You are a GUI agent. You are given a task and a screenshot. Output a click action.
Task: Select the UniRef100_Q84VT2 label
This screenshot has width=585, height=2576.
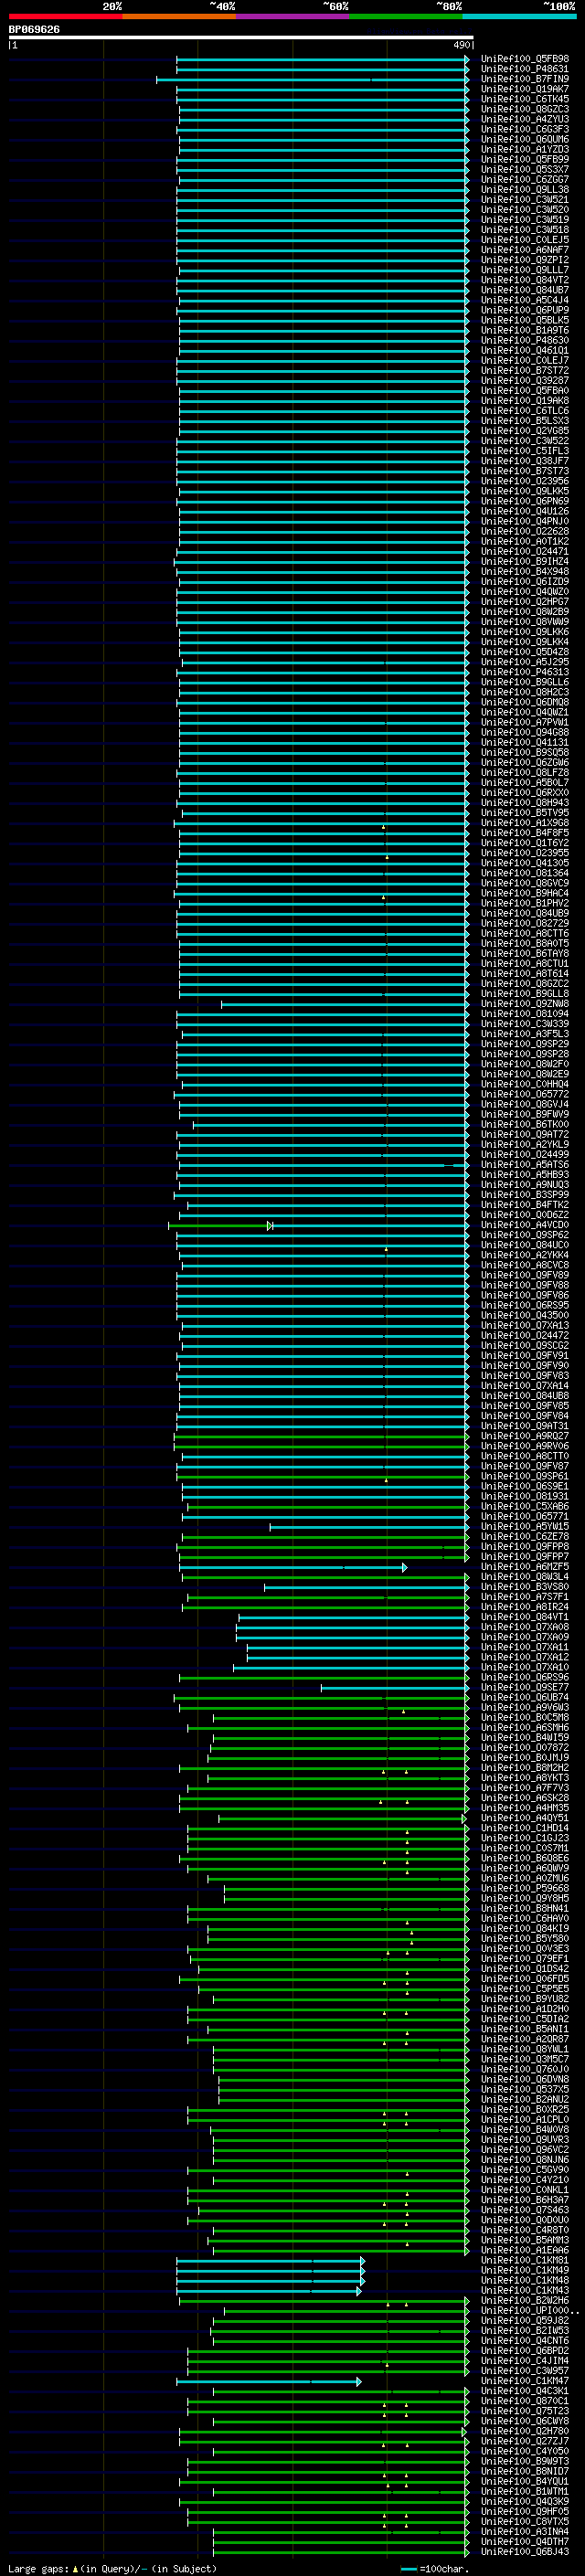(x=525, y=280)
